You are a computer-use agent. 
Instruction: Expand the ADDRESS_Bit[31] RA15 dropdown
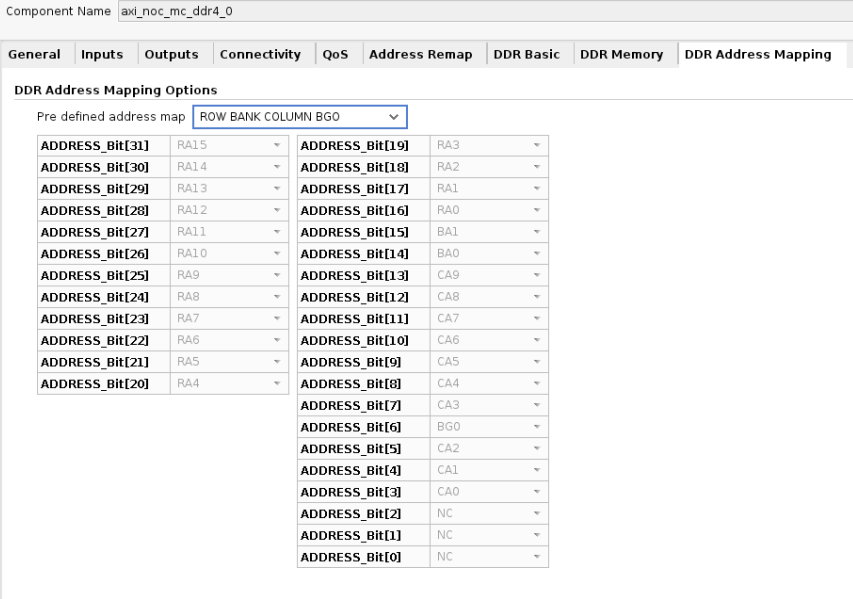[229, 146]
